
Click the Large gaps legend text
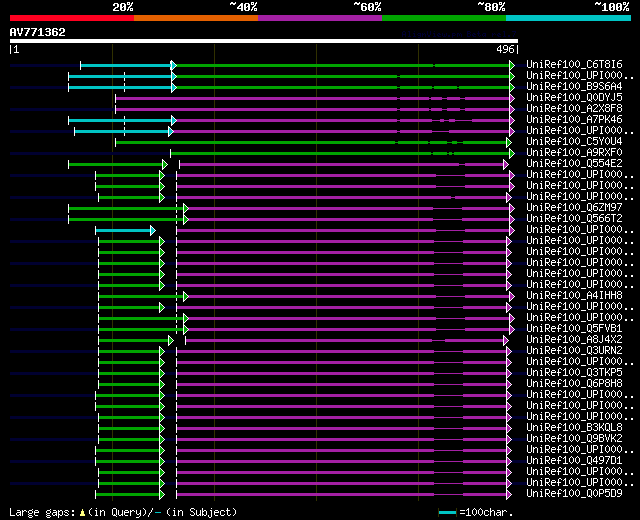click(x=42, y=512)
